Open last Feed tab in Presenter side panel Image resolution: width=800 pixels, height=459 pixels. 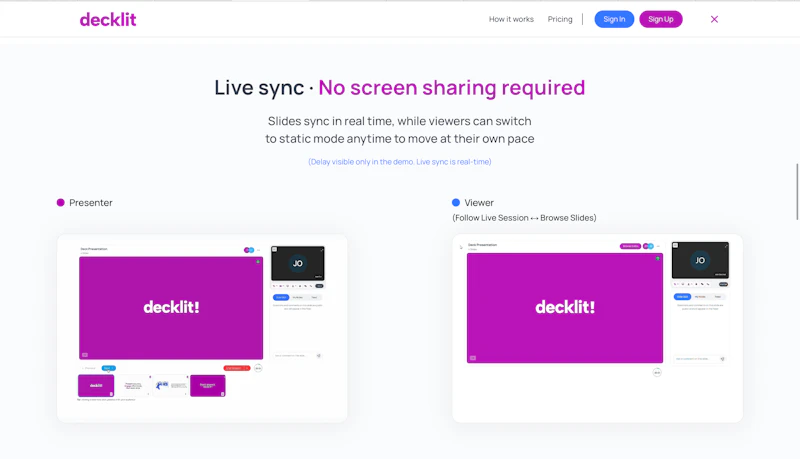click(314, 297)
